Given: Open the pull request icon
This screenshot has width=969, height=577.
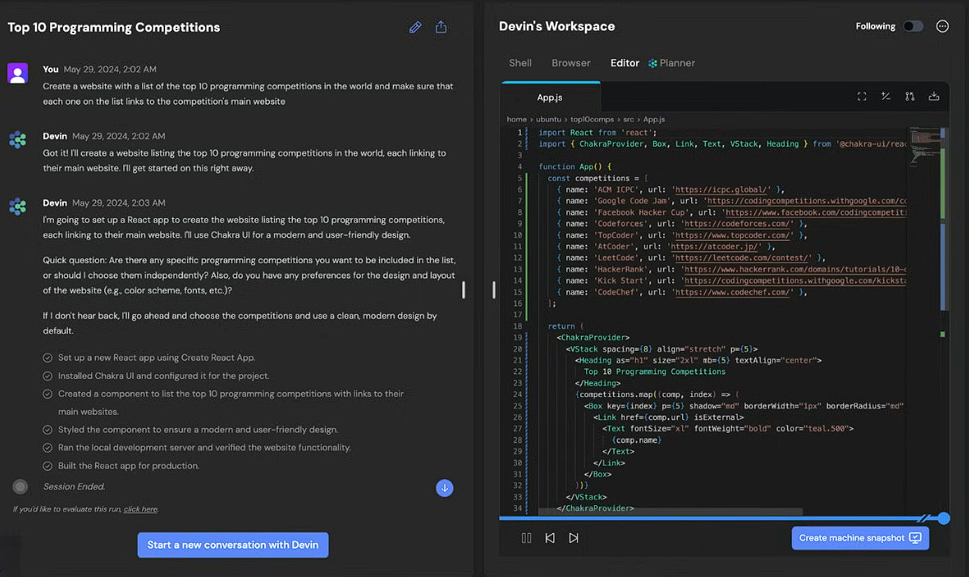Looking at the screenshot, I should (x=910, y=96).
